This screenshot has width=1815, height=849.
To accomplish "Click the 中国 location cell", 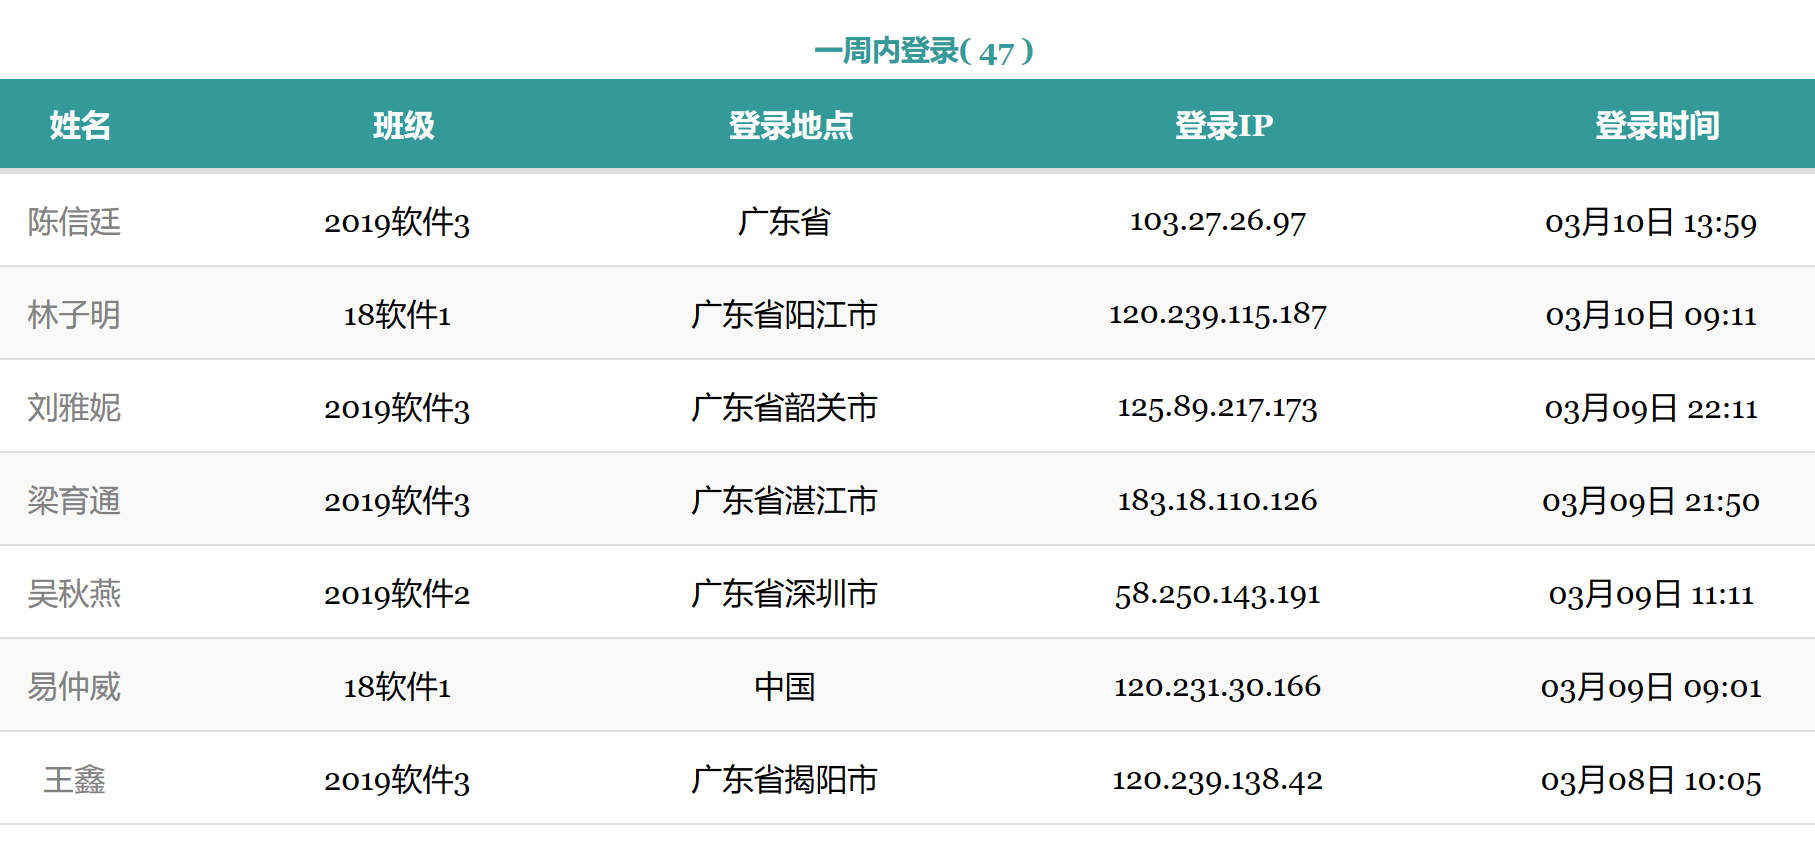I will [x=784, y=687].
